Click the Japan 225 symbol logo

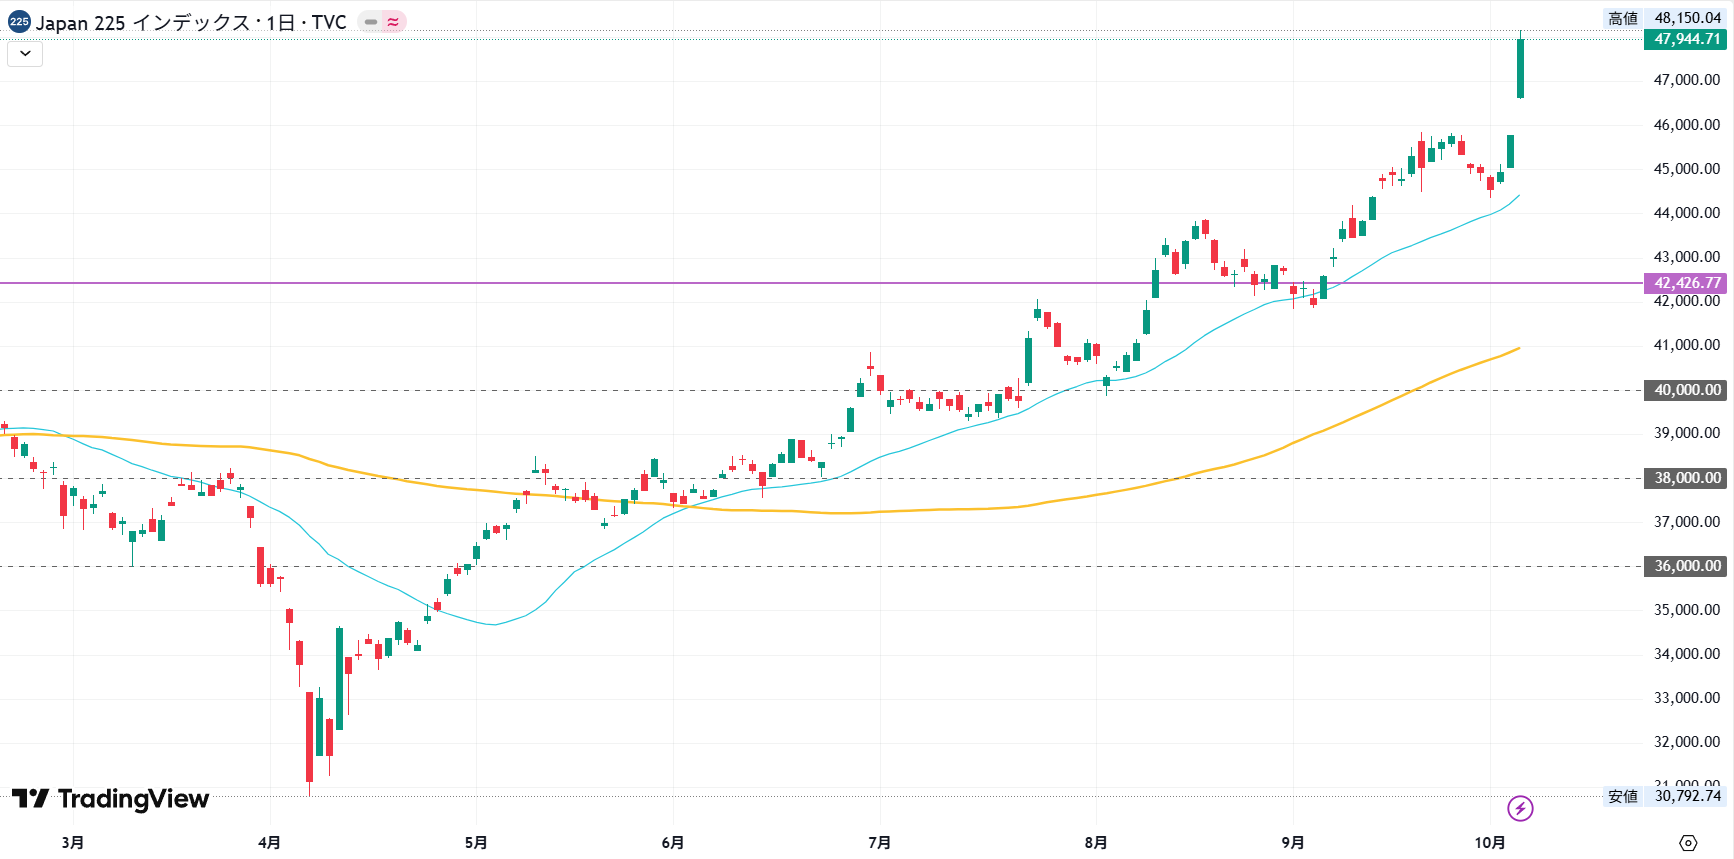(19, 22)
